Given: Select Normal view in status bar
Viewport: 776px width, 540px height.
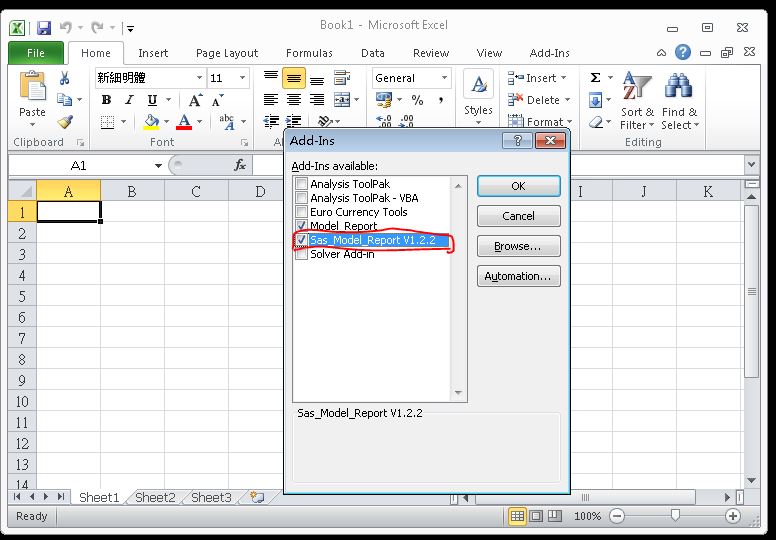Looking at the screenshot, I should coord(517,516).
